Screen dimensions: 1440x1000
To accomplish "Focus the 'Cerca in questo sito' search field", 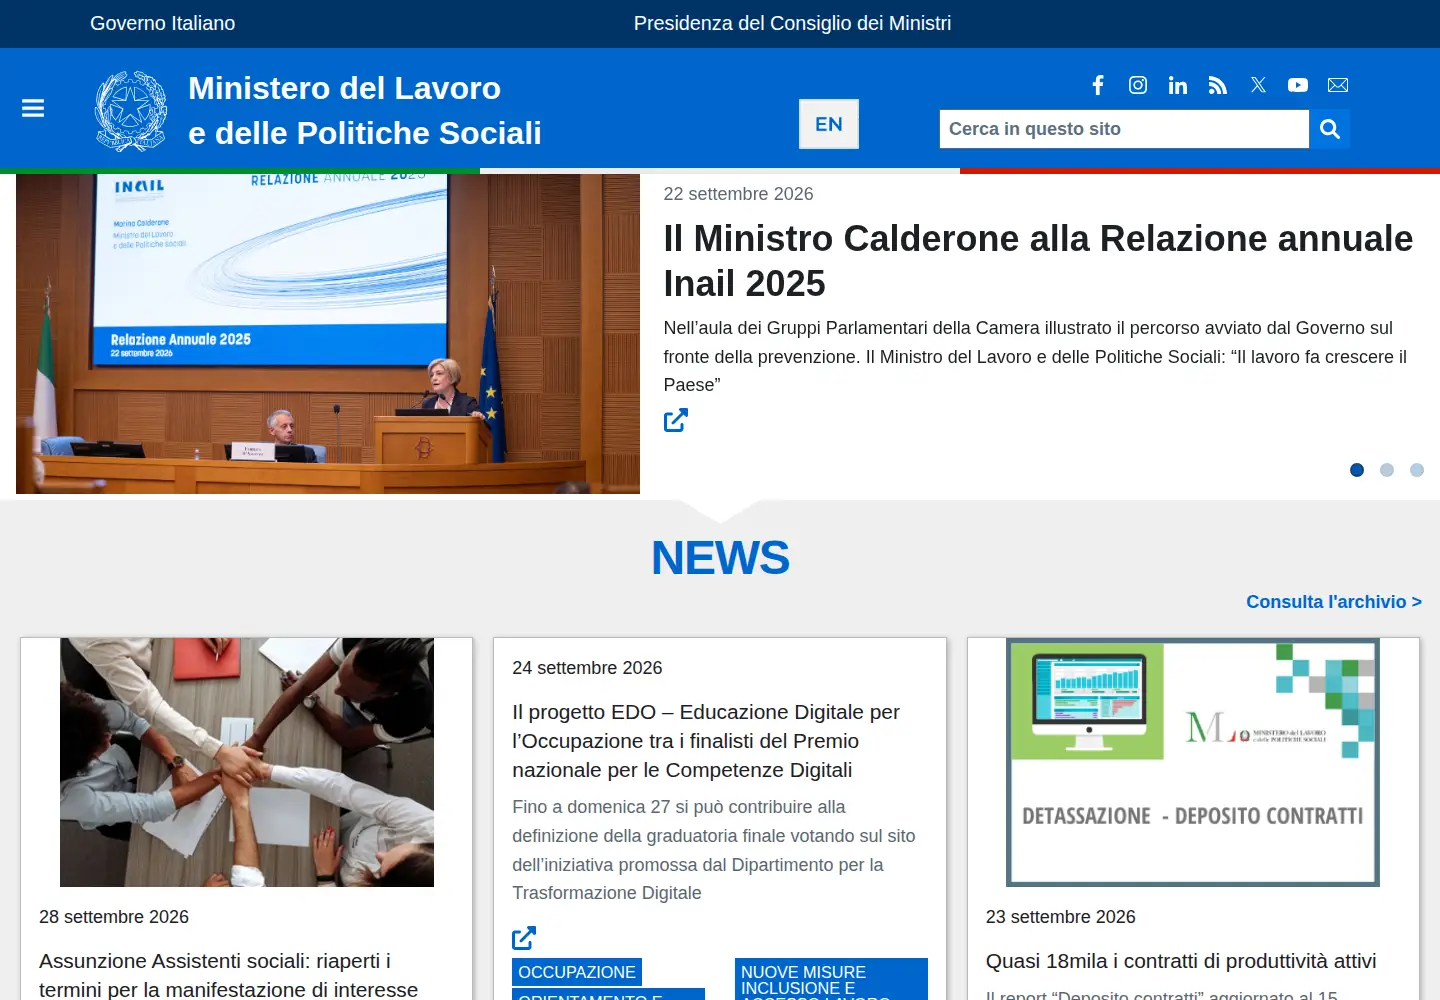I will tap(1124, 129).
